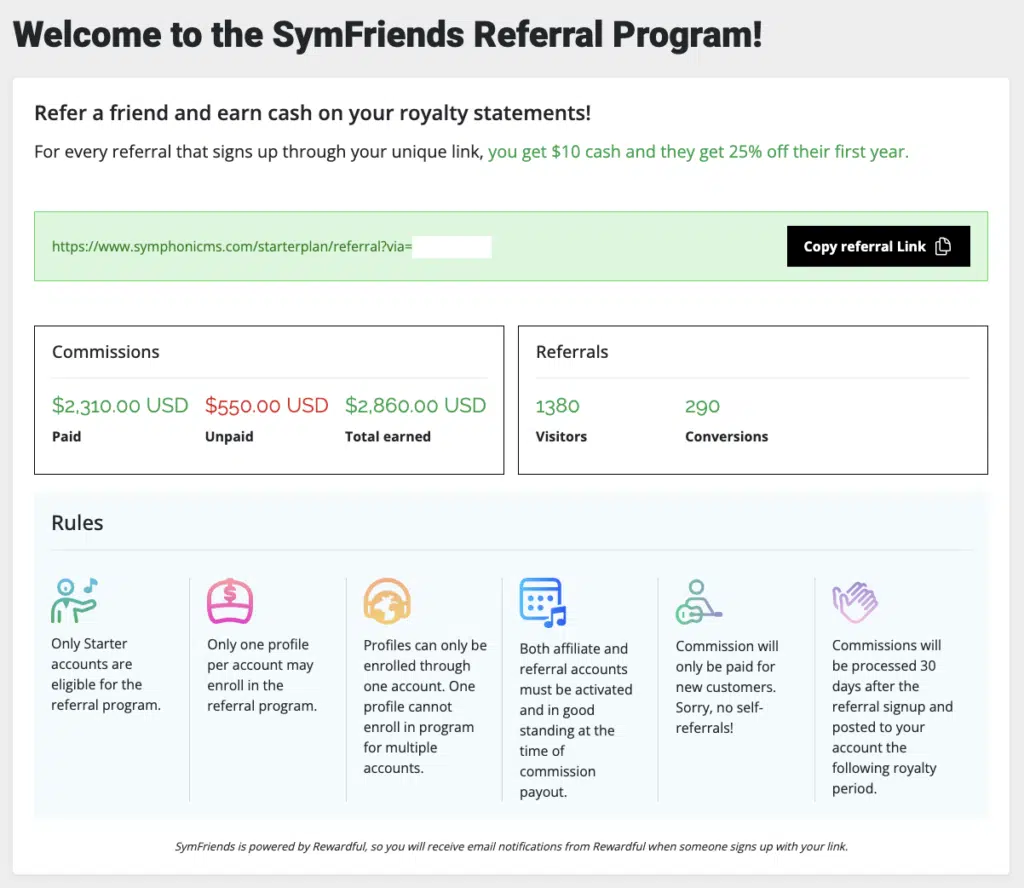Click the 290 Conversions statistic
Screen dimensions: 1024x888
click(702, 406)
